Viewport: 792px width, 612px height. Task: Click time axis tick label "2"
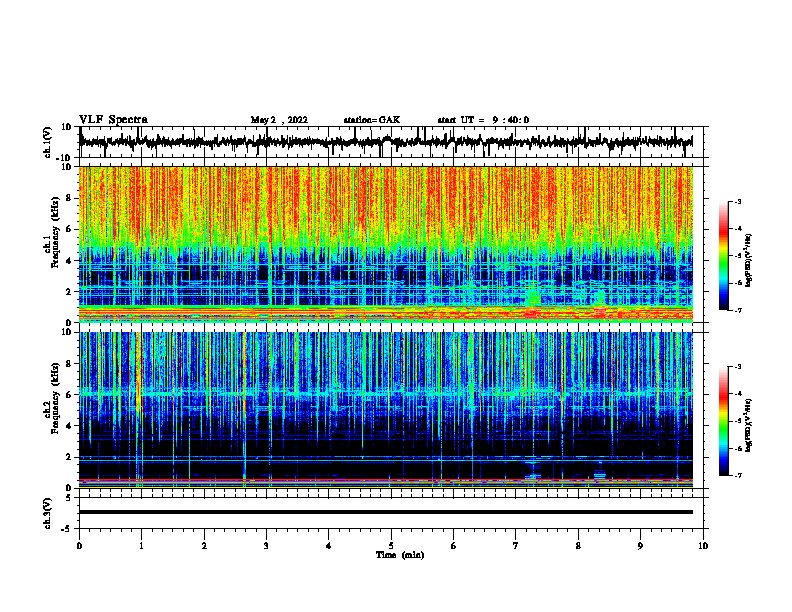click(x=204, y=546)
